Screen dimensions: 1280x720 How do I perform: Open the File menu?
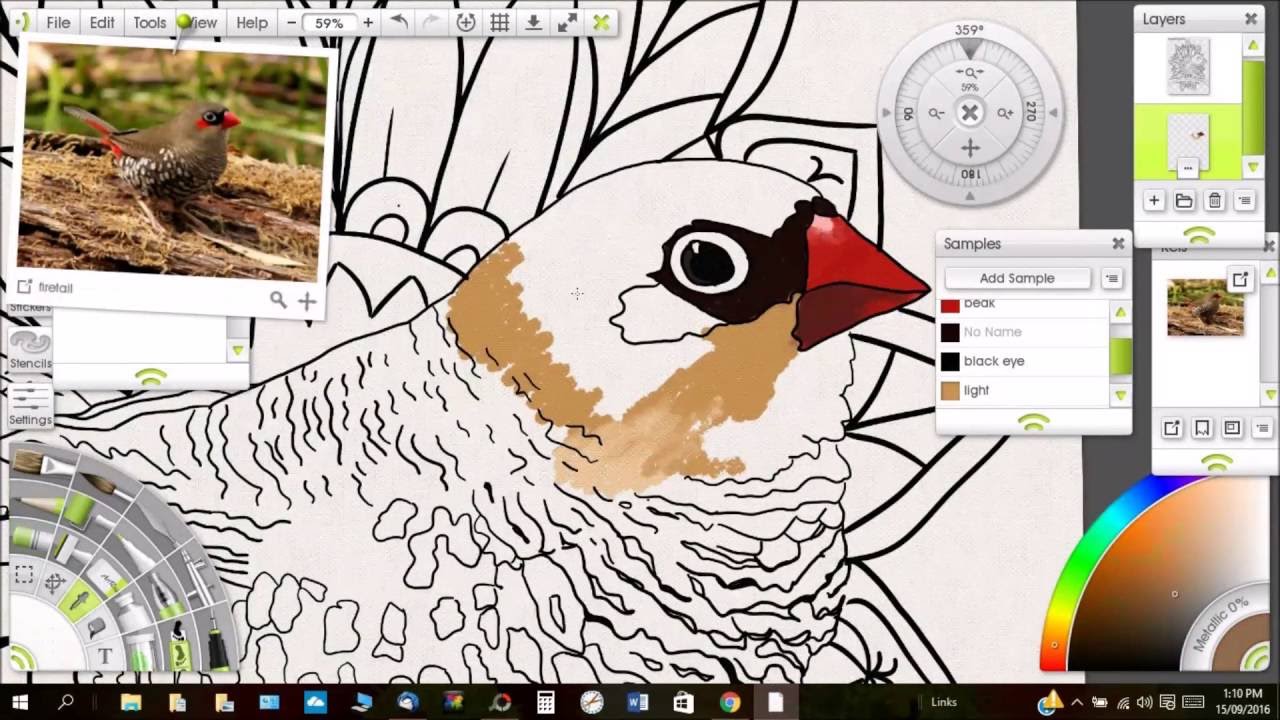tap(58, 22)
